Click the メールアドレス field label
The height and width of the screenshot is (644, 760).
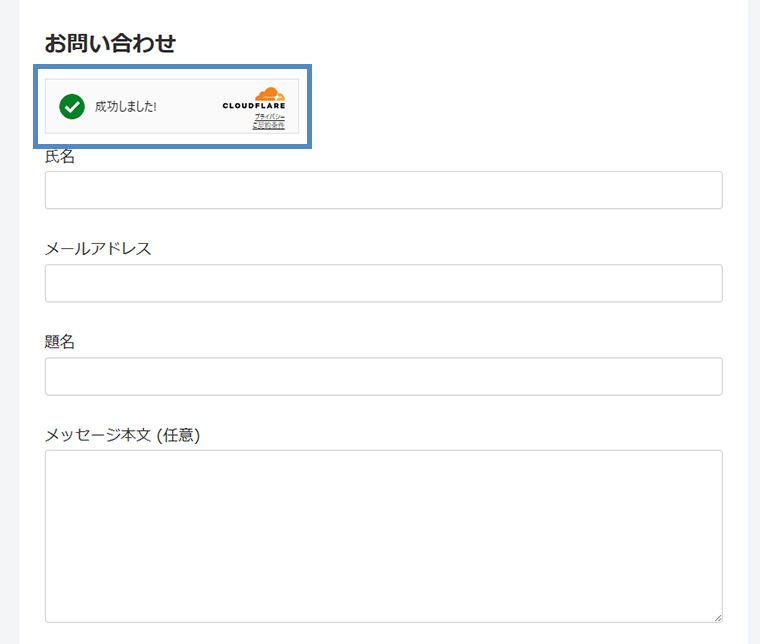pos(98,249)
